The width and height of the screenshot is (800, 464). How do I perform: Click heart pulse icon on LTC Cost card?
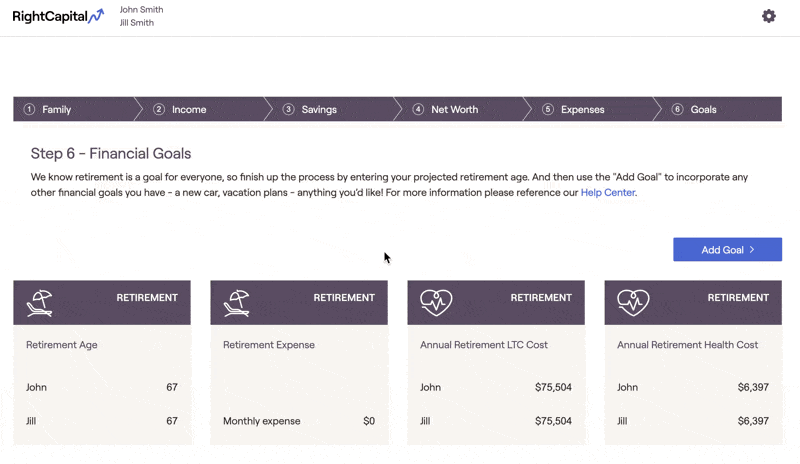[x=436, y=303]
